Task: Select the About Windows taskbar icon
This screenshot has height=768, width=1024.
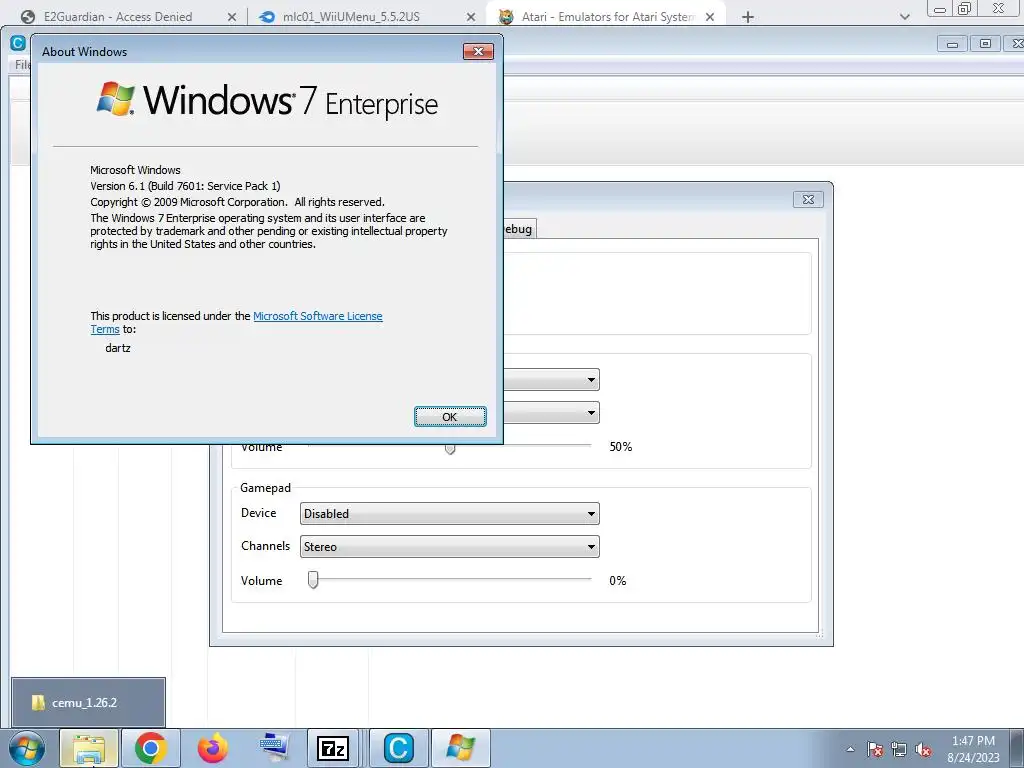Action: [460, 748]
